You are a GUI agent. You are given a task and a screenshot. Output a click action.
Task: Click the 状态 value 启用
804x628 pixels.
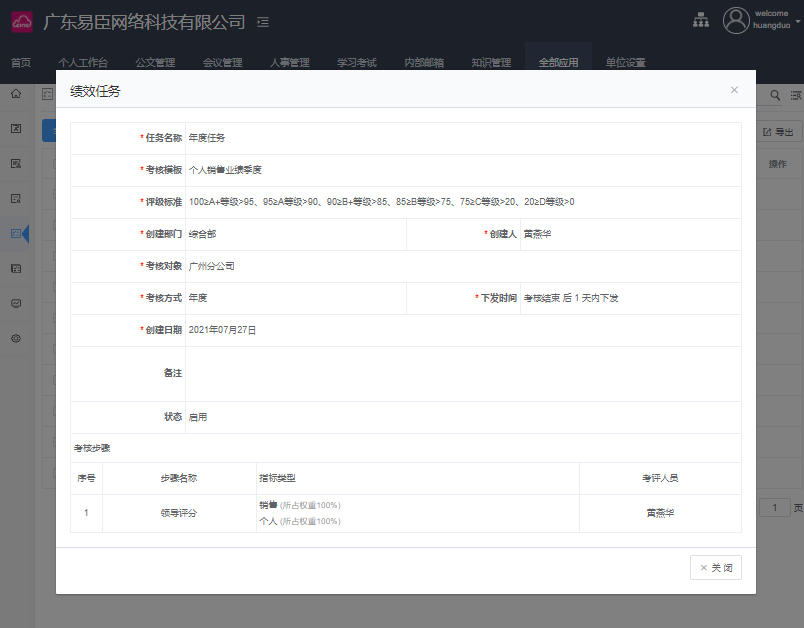[197, 417]
